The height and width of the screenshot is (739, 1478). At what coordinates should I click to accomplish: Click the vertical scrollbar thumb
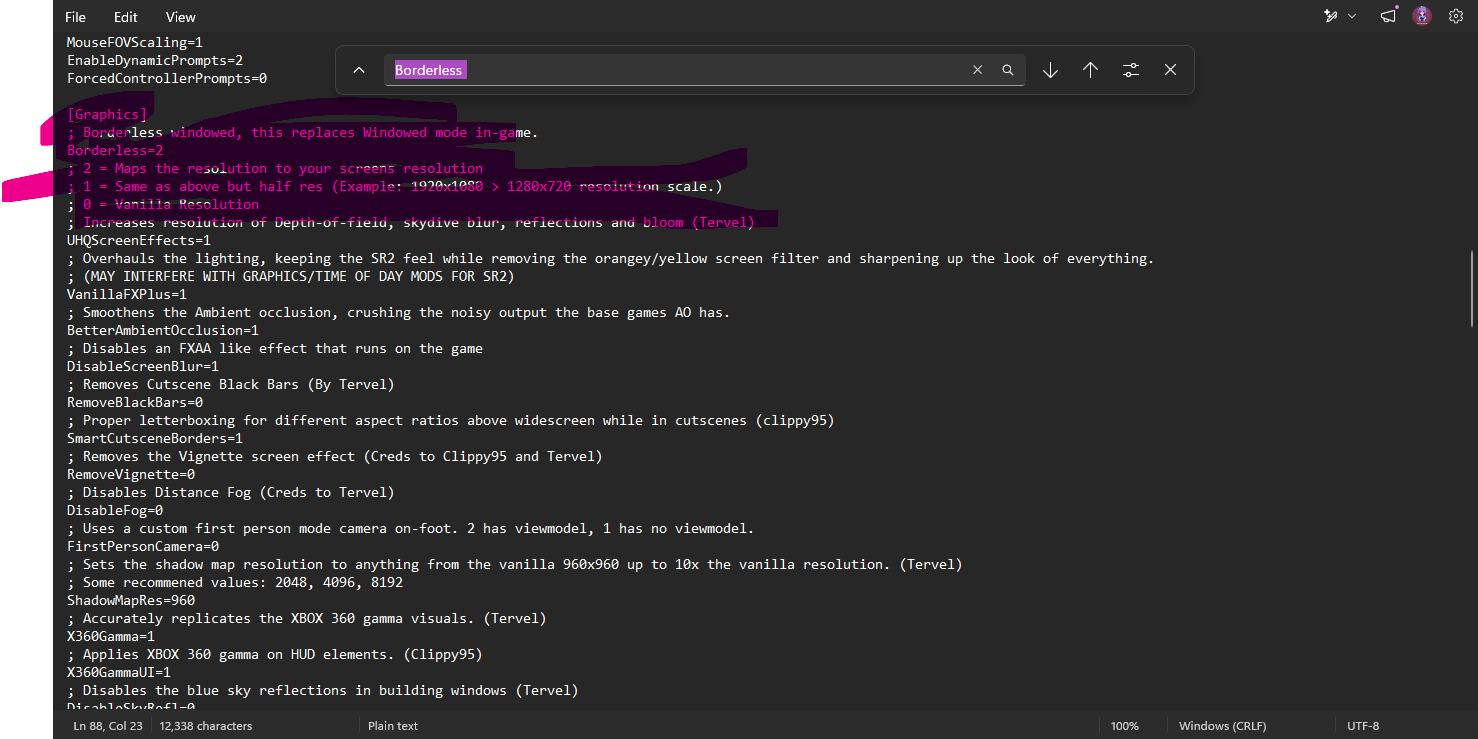coord(1472,288)
